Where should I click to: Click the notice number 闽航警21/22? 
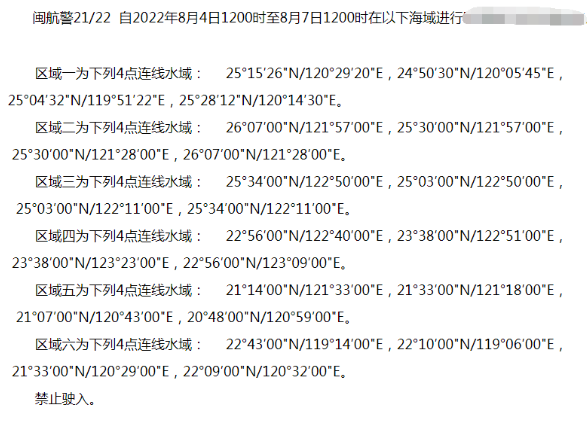pos(72,18)
